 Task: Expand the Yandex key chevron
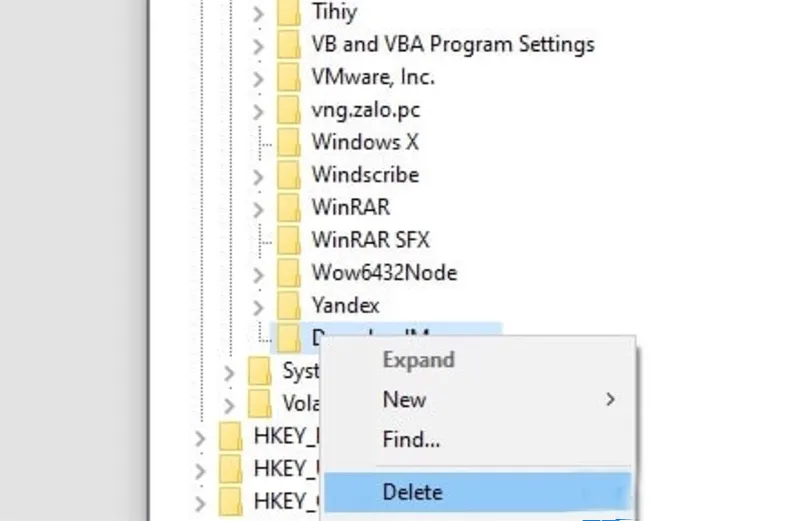[x=258, y=305]
